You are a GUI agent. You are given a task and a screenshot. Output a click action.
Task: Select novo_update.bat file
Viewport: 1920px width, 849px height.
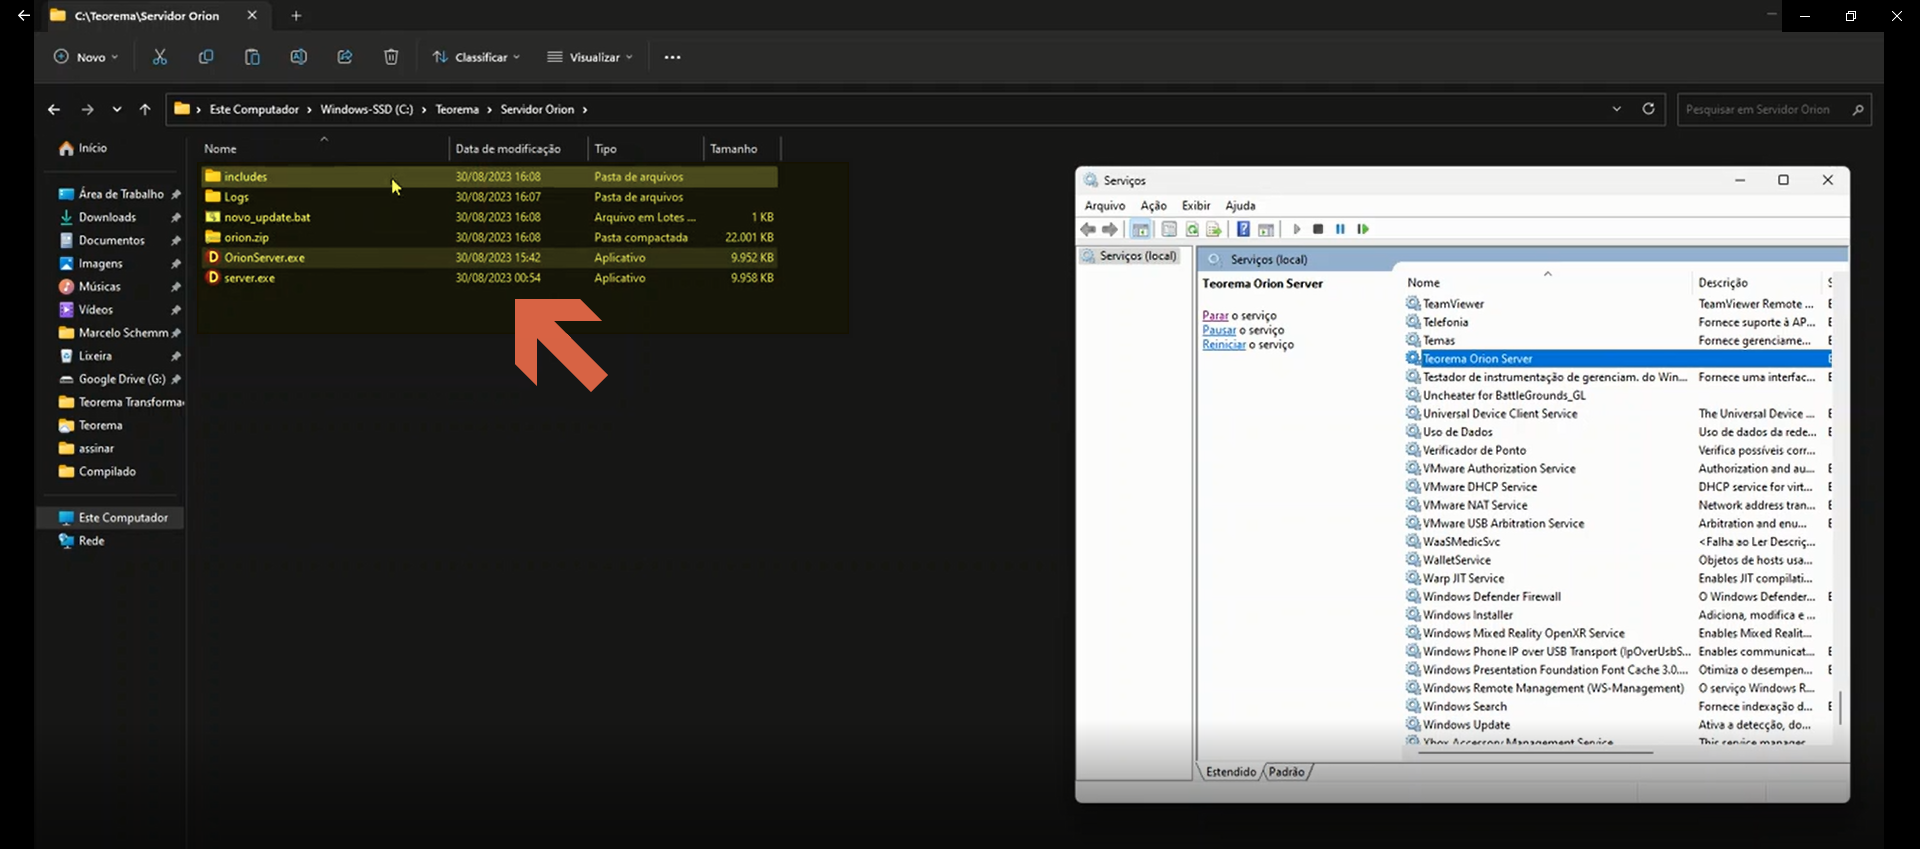(x=489, y=217)
